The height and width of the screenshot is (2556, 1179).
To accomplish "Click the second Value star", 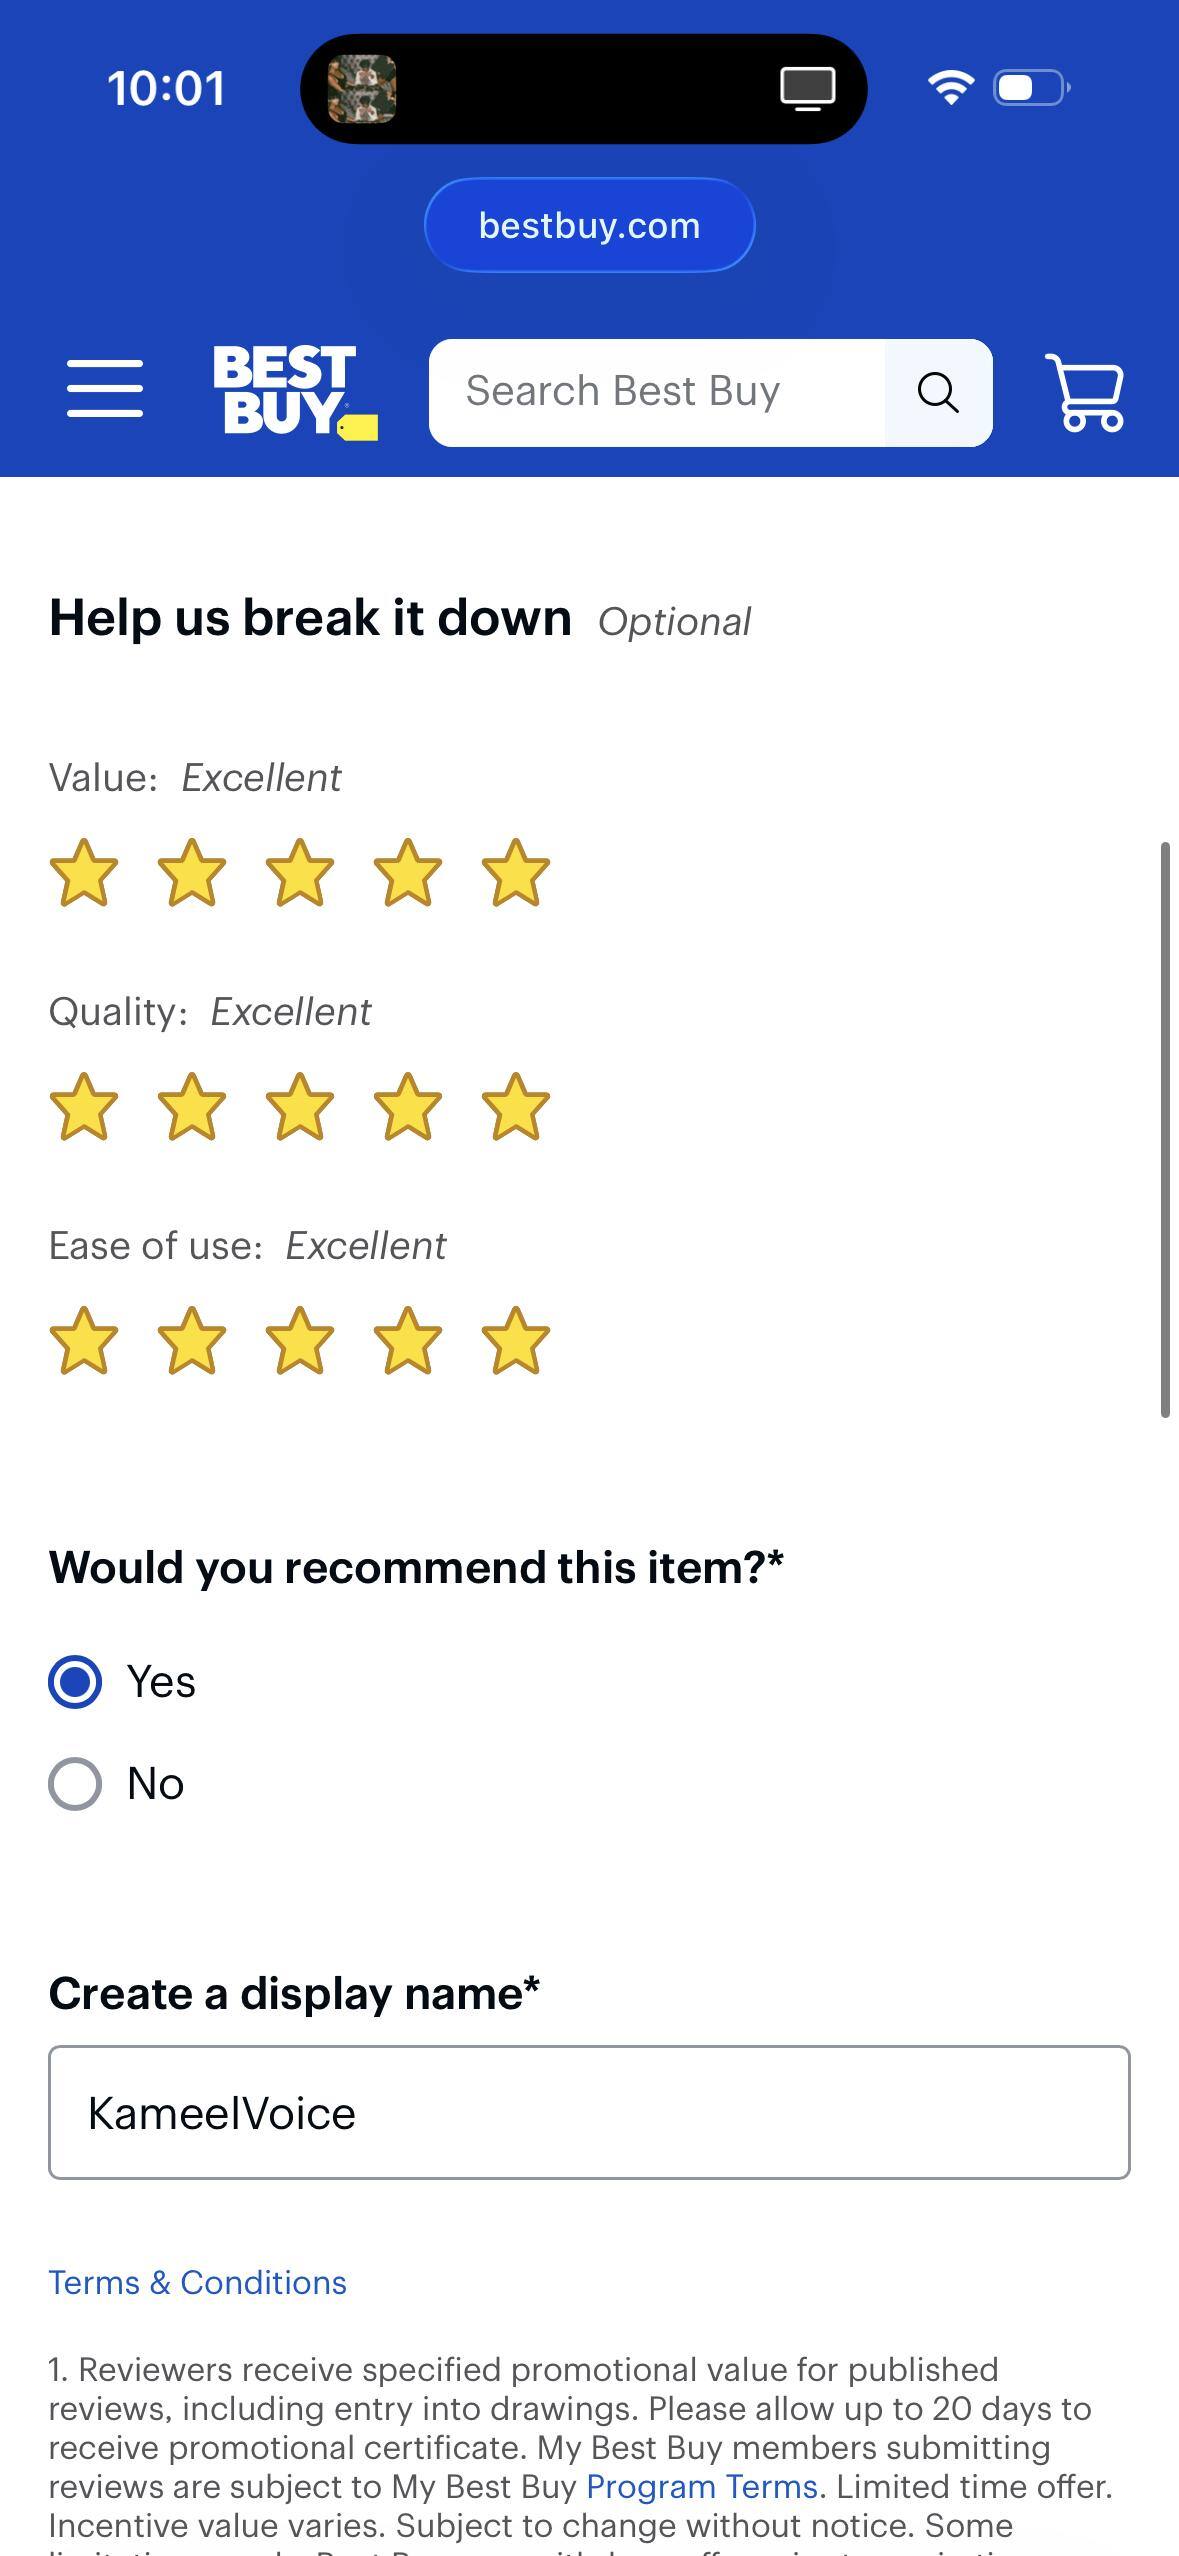I will tap(193, 872).
